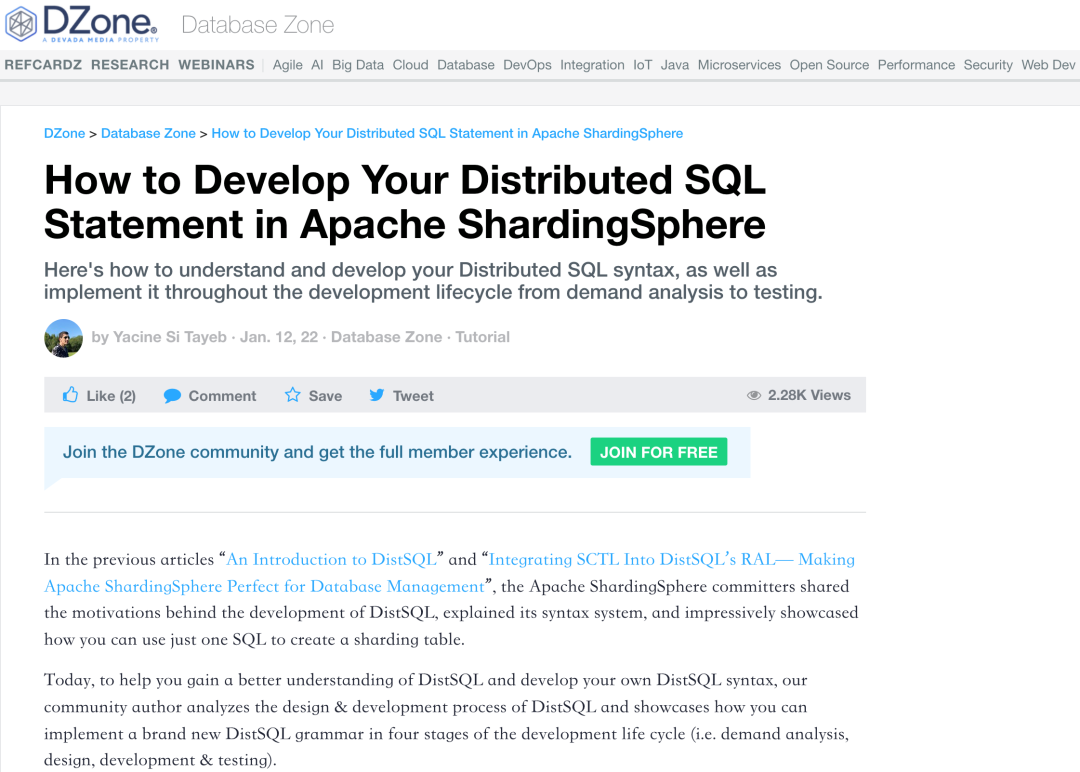Click Database Zone in the byline
Screen dimensions: 1080x772
[386, 337]
